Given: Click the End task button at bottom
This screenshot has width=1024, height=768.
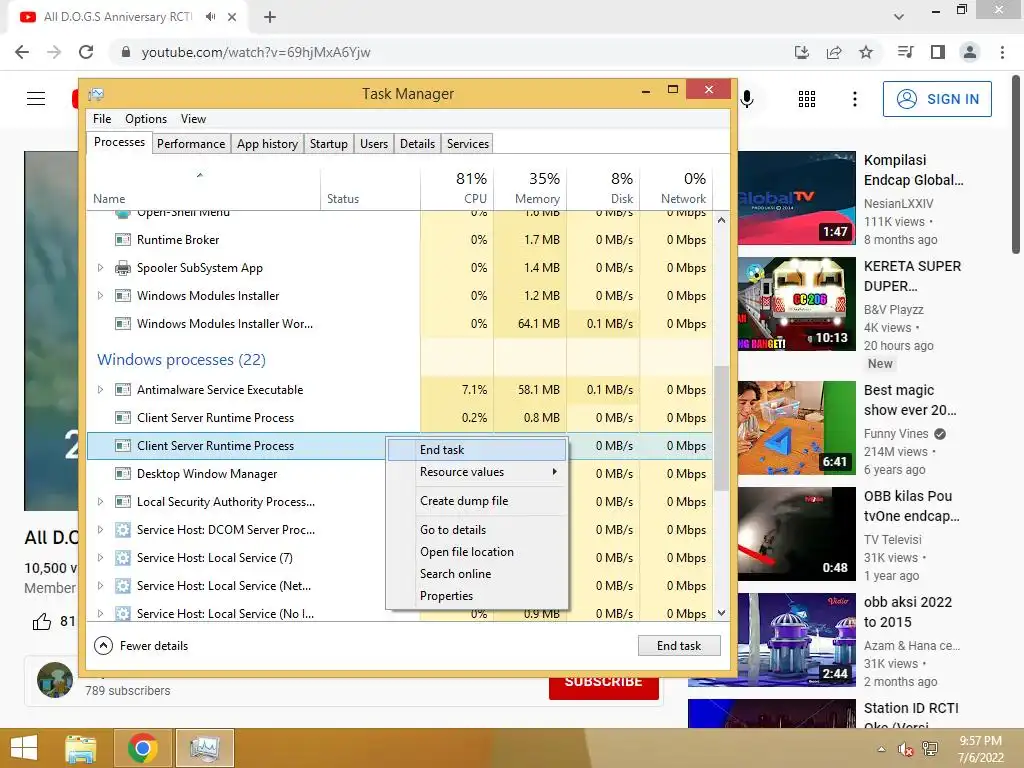Looking at the screenshot, I should [679, 646].
